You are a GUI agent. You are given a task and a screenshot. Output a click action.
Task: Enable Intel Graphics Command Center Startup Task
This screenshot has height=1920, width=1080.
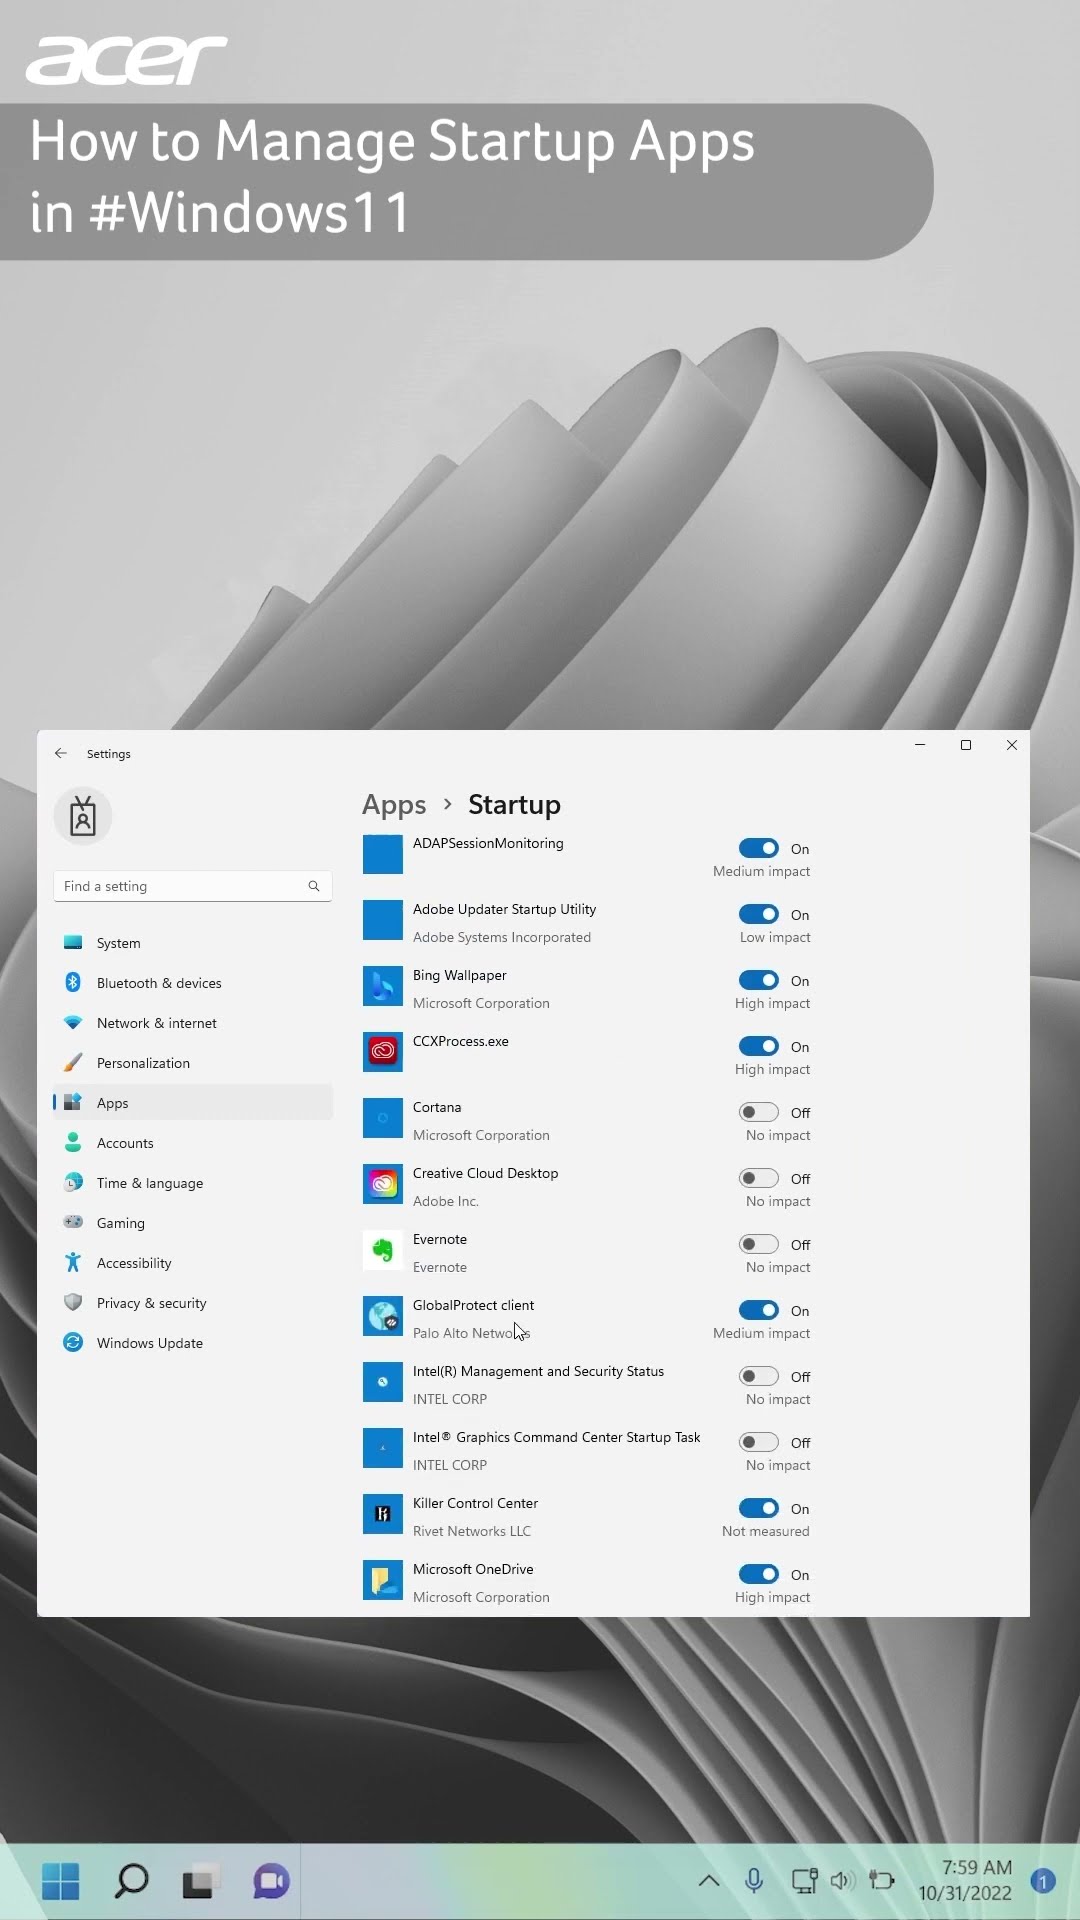759,1442
